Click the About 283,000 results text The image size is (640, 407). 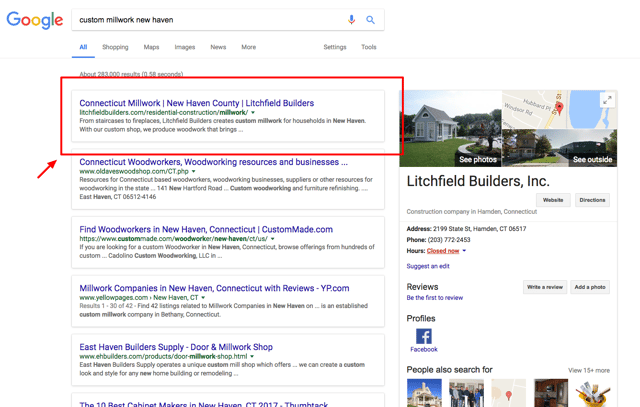[131, 74]
